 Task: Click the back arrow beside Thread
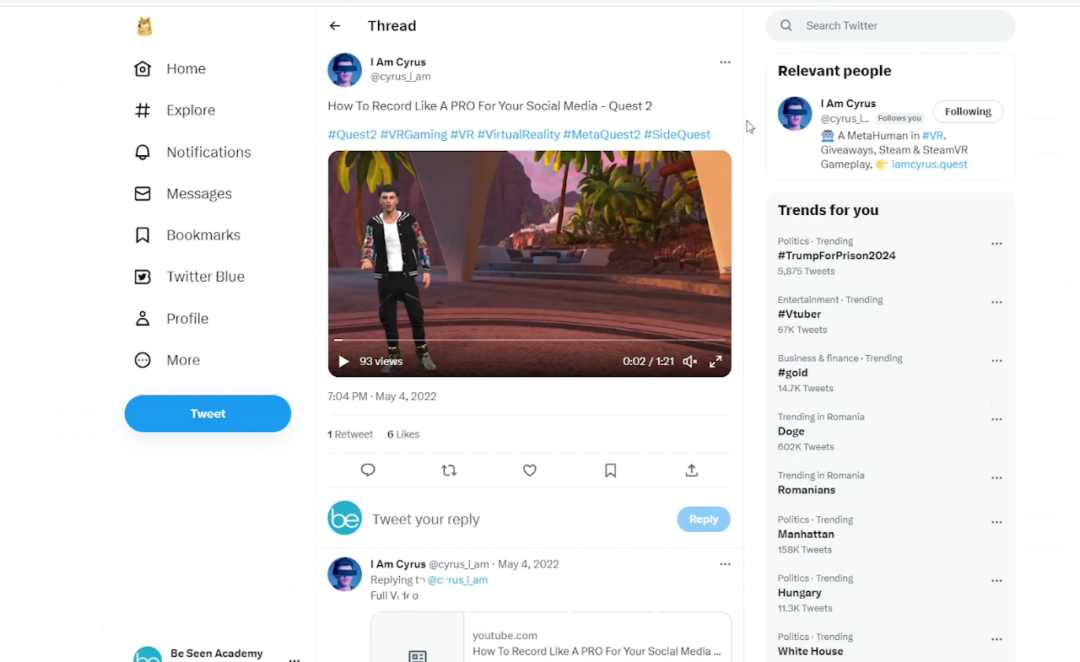point(335,26)
